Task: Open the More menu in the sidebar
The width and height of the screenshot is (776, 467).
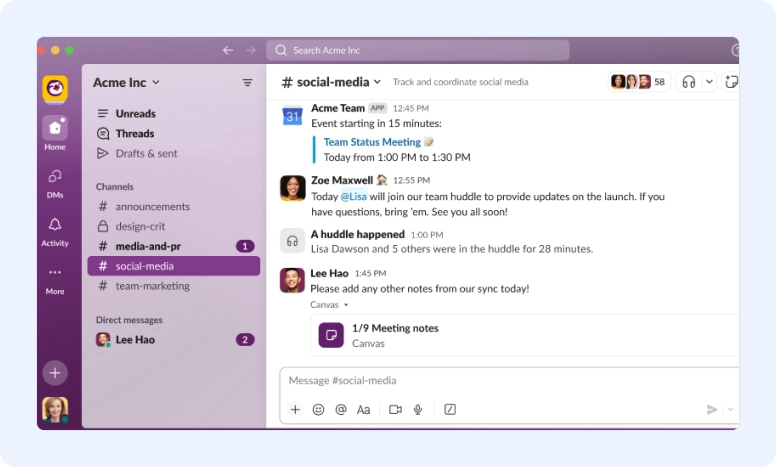Action: 55,280
